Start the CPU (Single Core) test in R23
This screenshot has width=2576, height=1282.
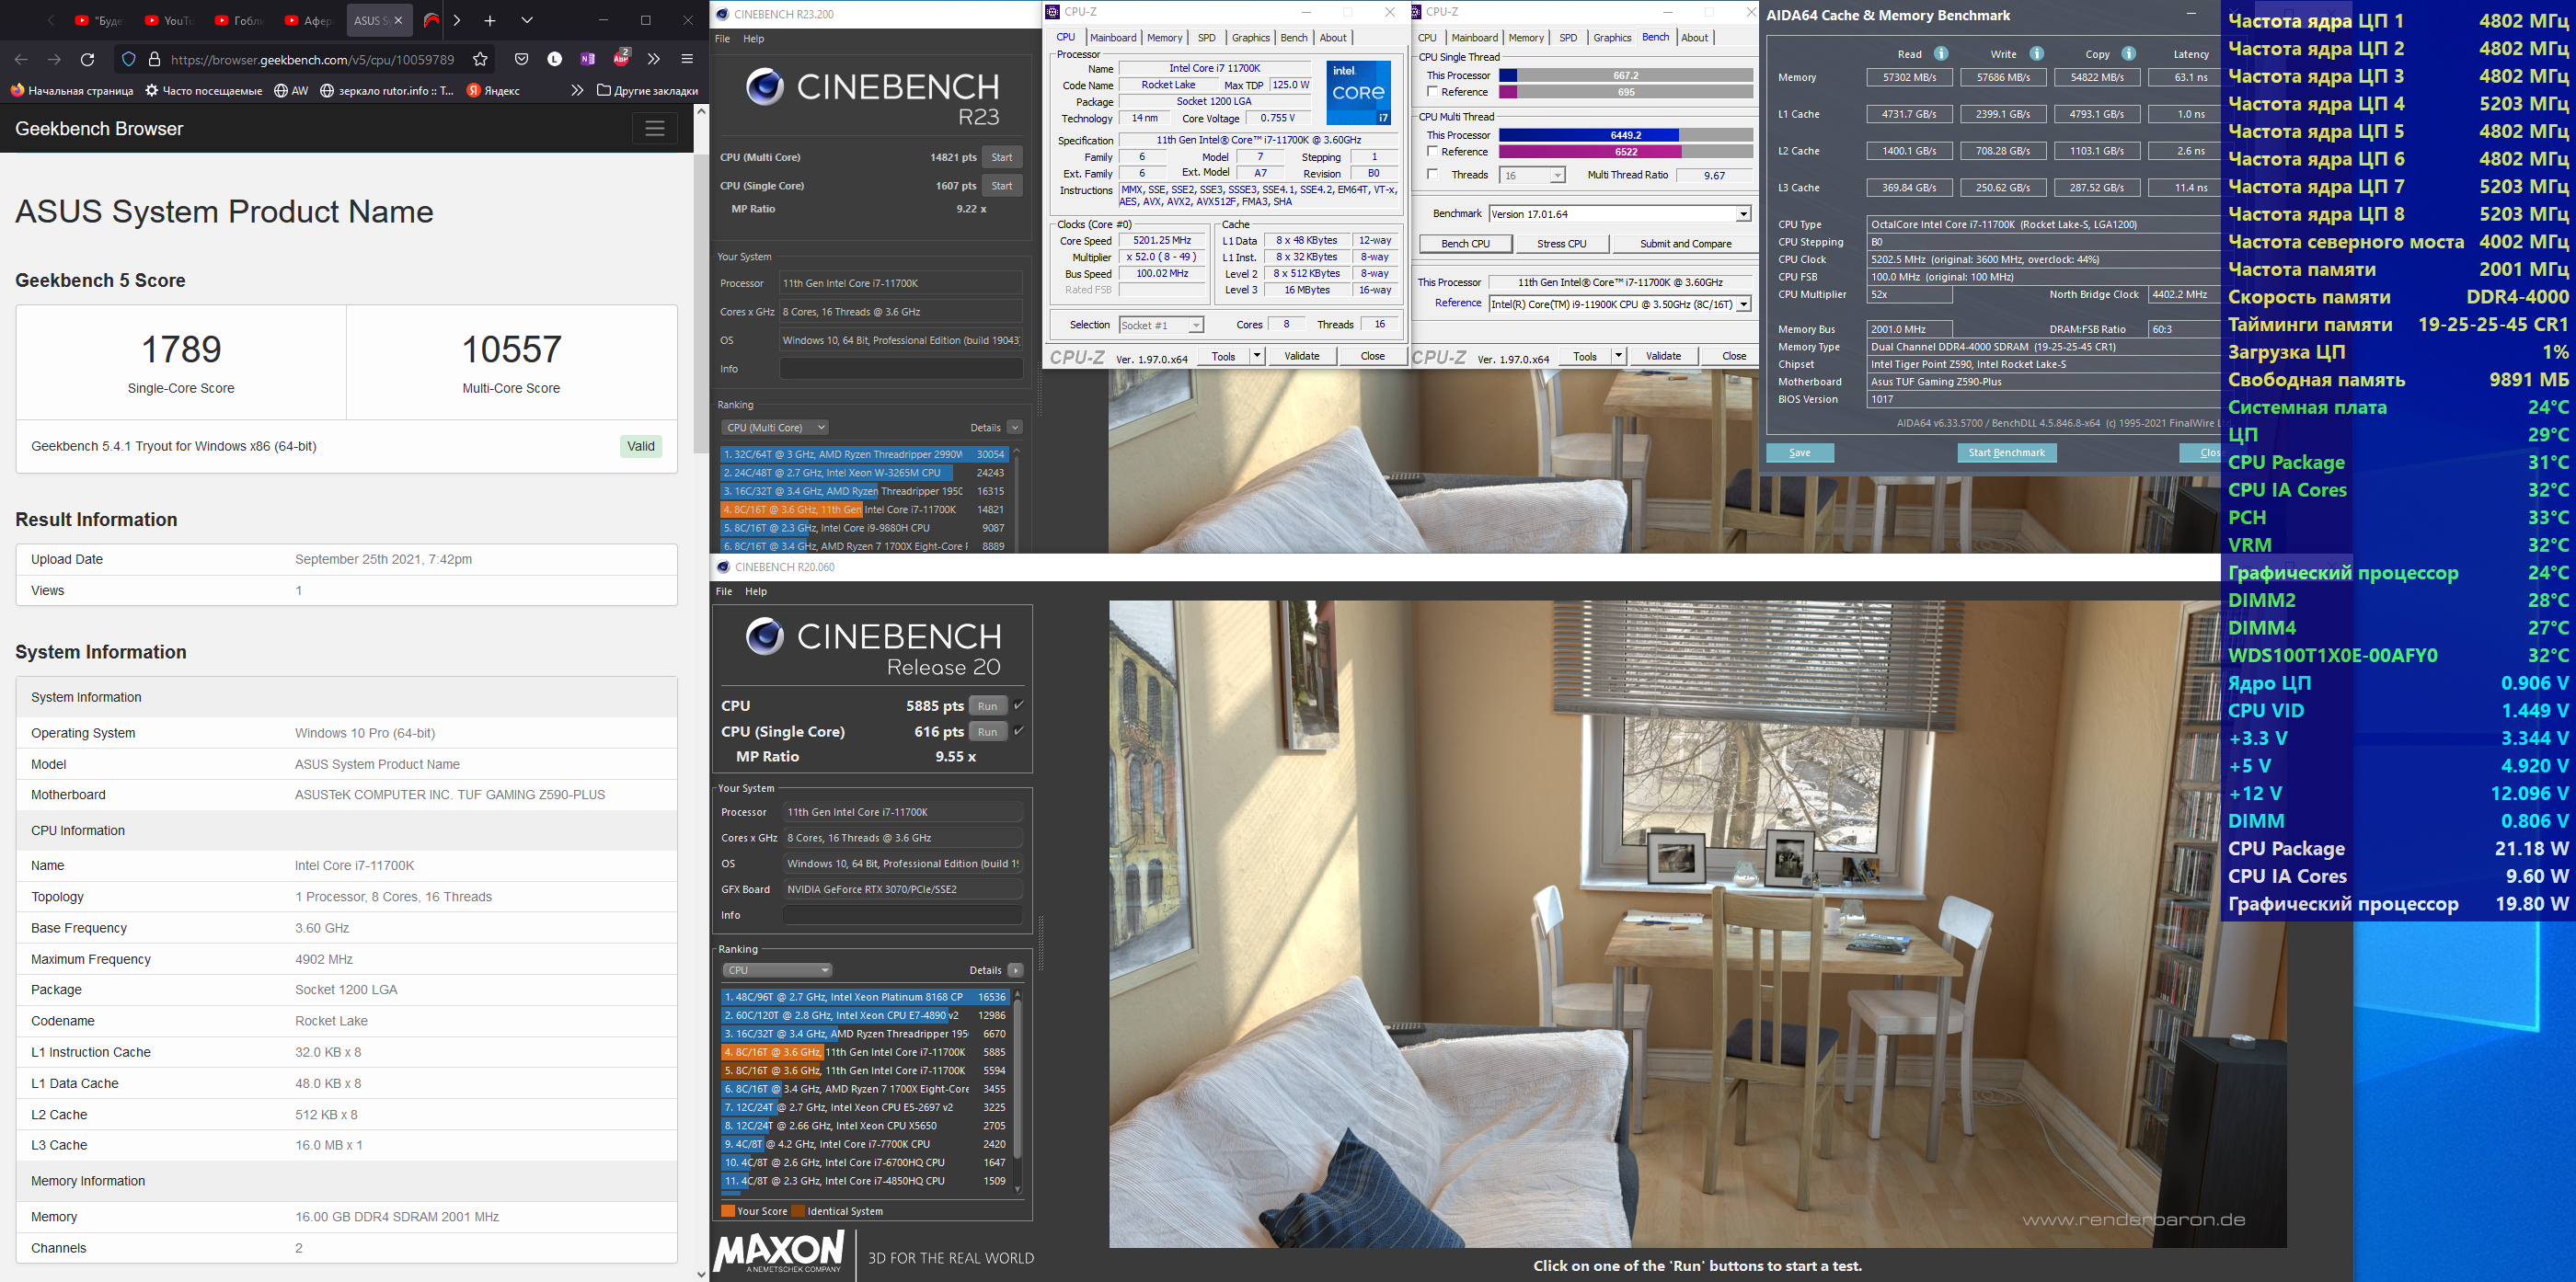click(1002, 186)
